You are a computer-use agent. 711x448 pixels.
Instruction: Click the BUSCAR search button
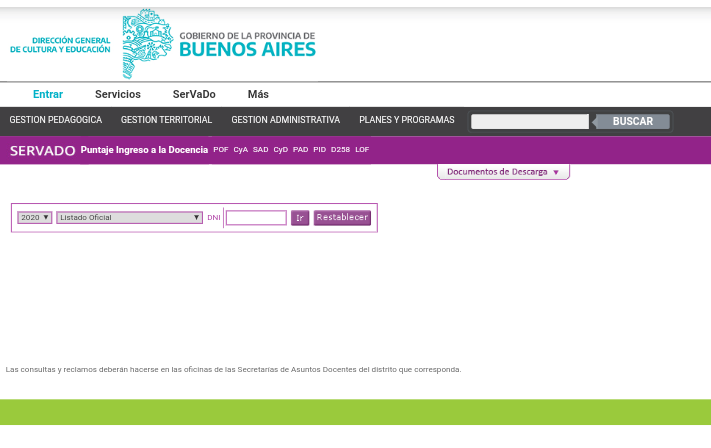coord(633,122)
